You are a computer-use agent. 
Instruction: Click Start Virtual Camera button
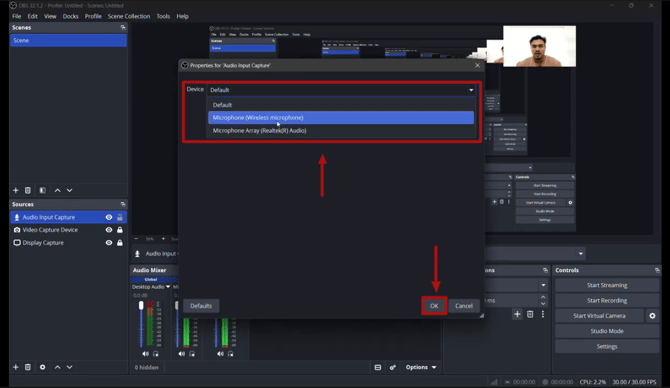pyautogui.click(x=599, y=316)
